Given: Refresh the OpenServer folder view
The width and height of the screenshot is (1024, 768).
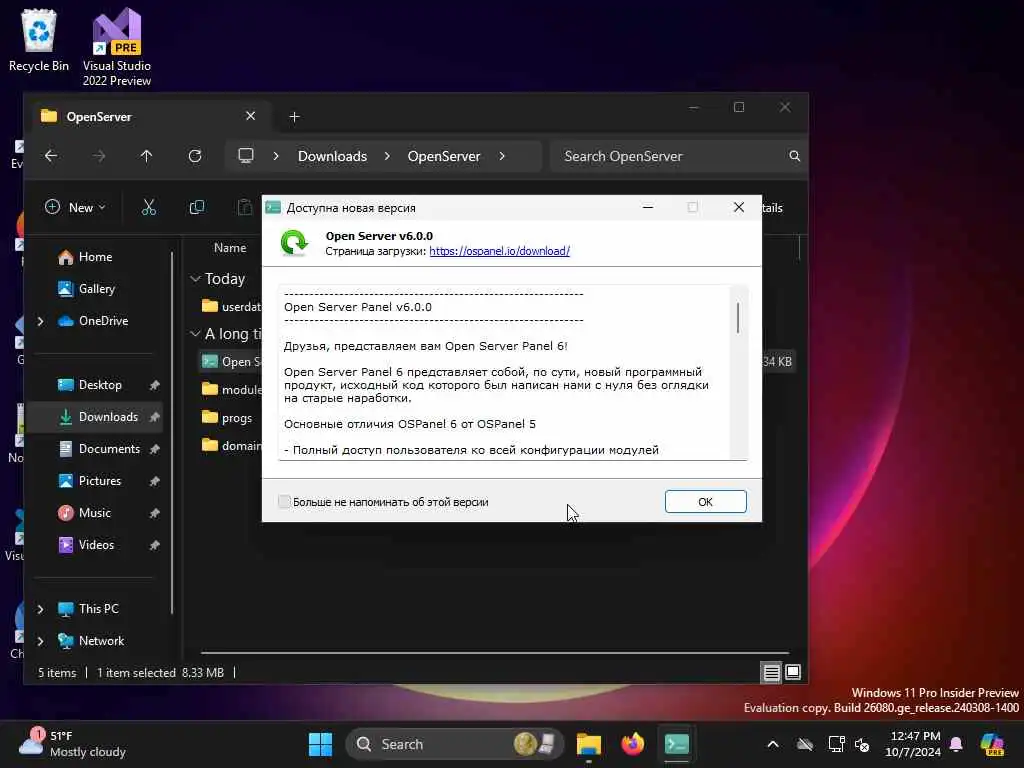Looking at the screenshot, I should pos(195,156).
